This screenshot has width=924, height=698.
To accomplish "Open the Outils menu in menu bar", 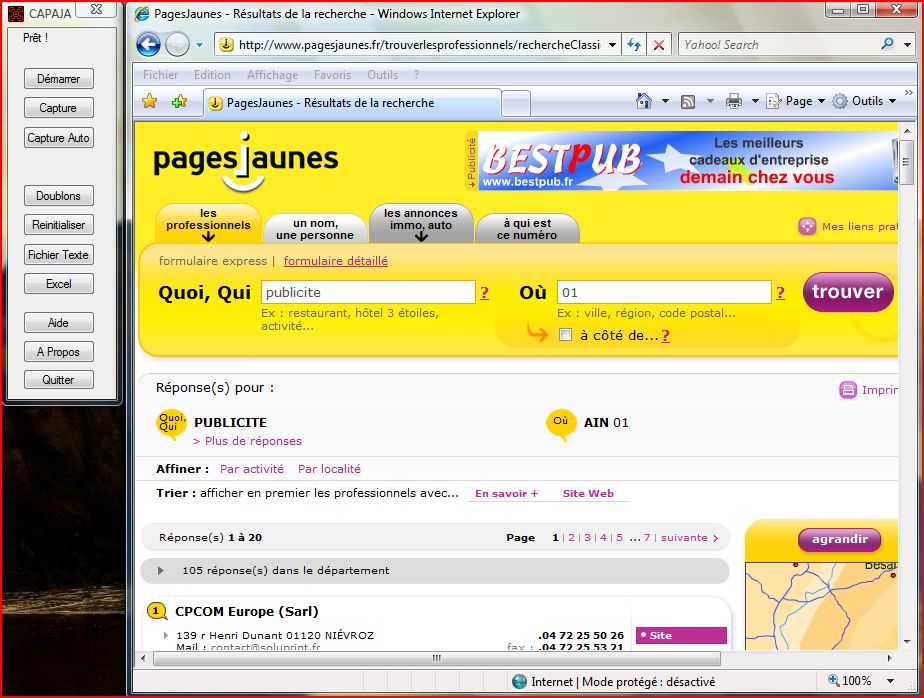I will pyautogui.click(x=382, y=75).
